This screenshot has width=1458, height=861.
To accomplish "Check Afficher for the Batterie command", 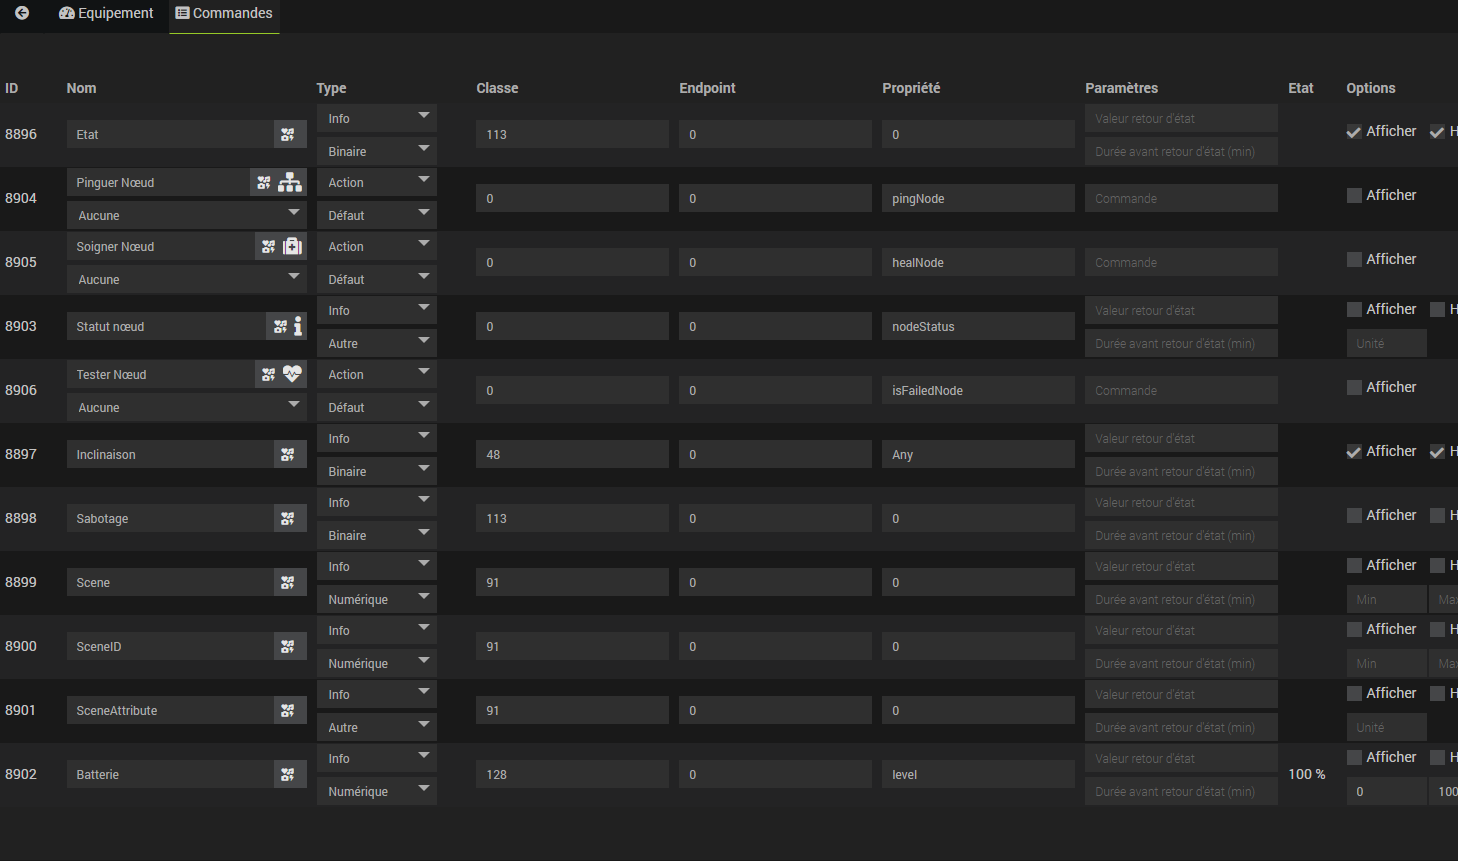I will tap(1354, 758).
